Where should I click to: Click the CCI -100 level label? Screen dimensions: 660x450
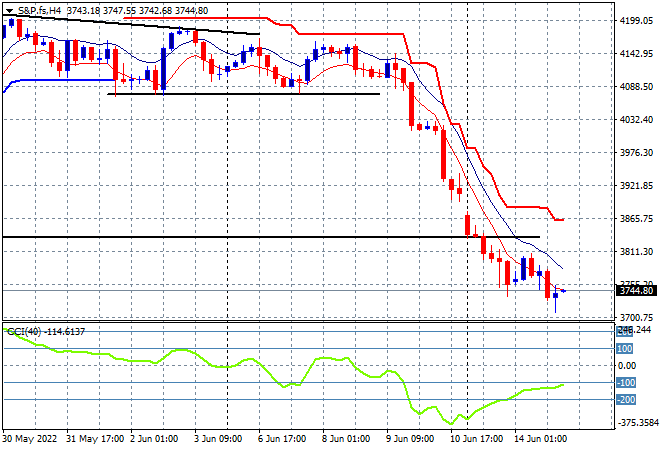pyautogui.click(x=626, y=383)
